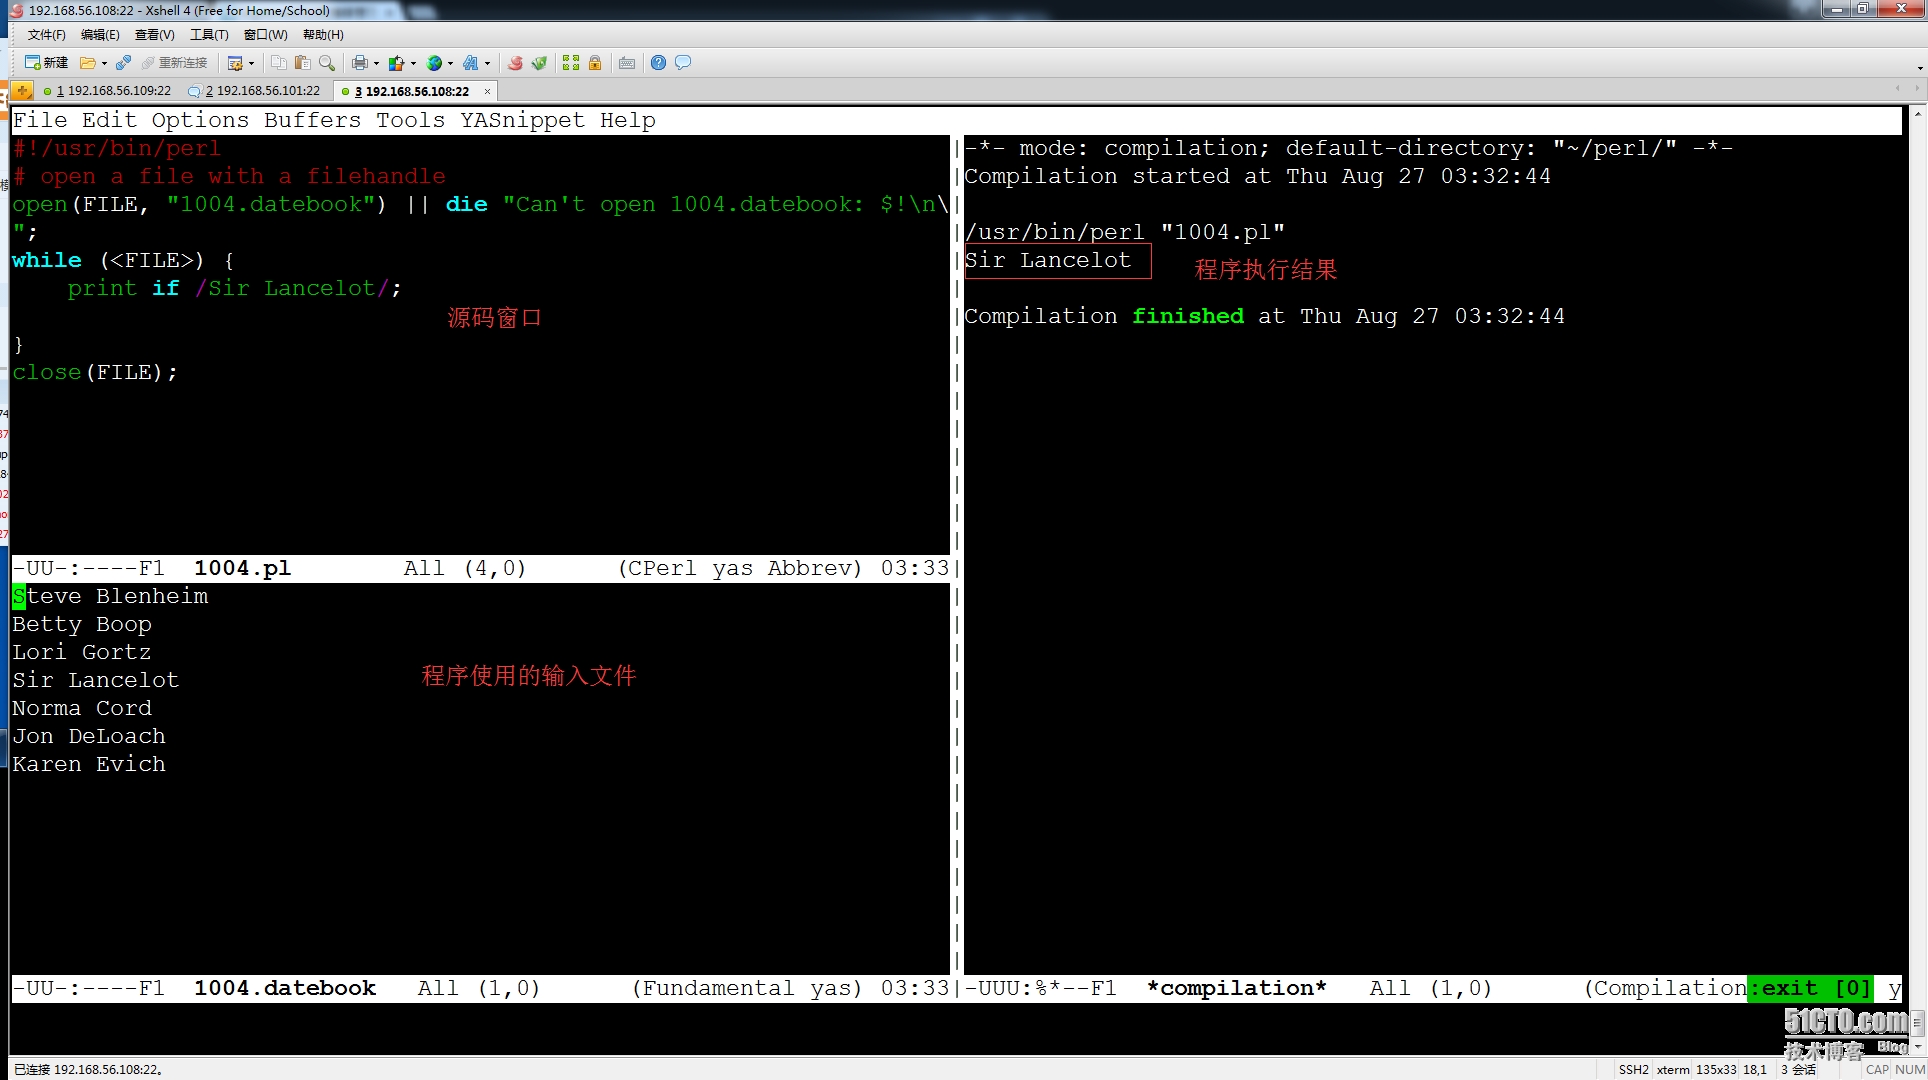Open Help via the question mark icon
The height and width of the screenshot is (1080, 1928).
pos(659,62)
